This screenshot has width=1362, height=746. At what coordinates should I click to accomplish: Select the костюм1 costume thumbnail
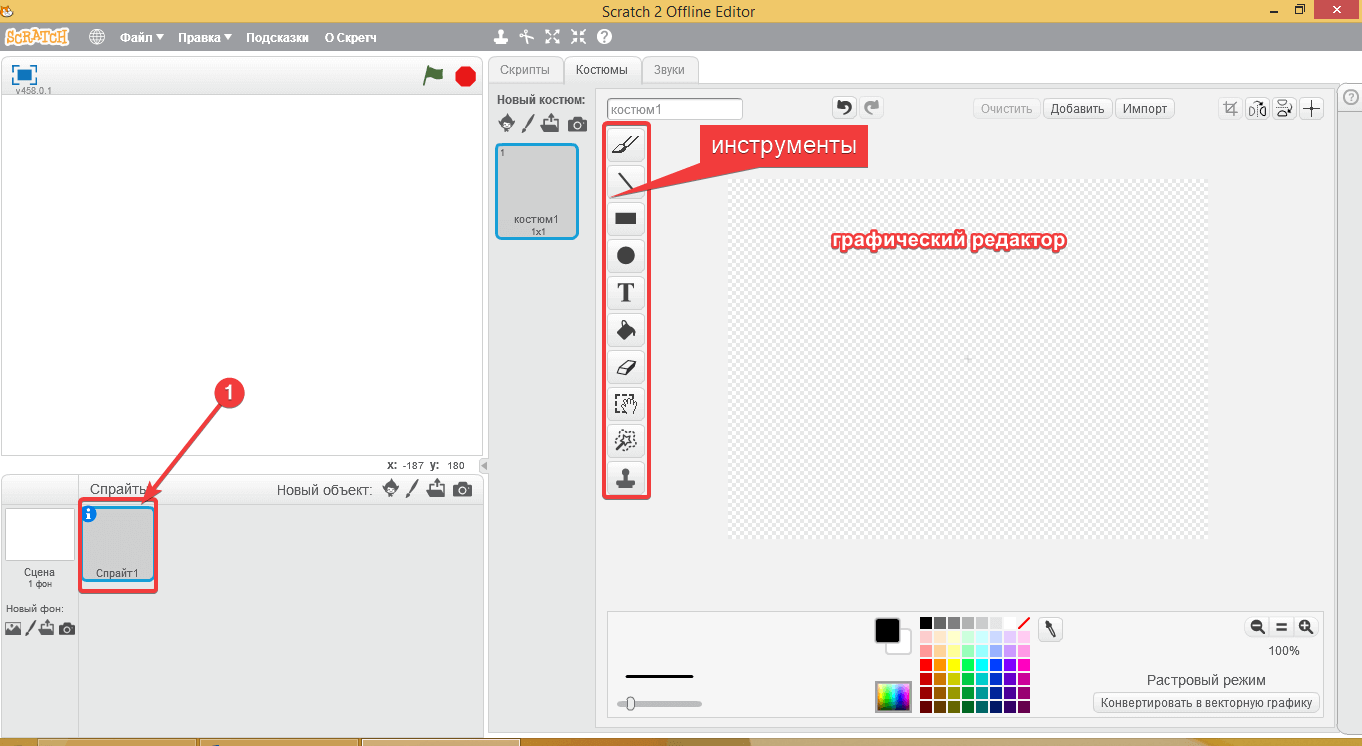coord(537,191)
